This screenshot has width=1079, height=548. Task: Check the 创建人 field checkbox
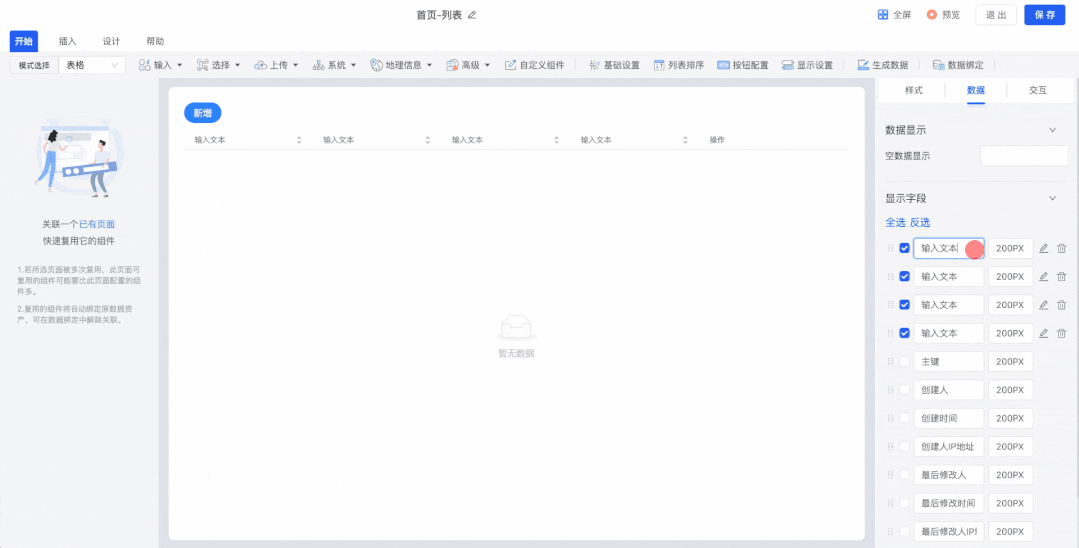pos(904,390)
